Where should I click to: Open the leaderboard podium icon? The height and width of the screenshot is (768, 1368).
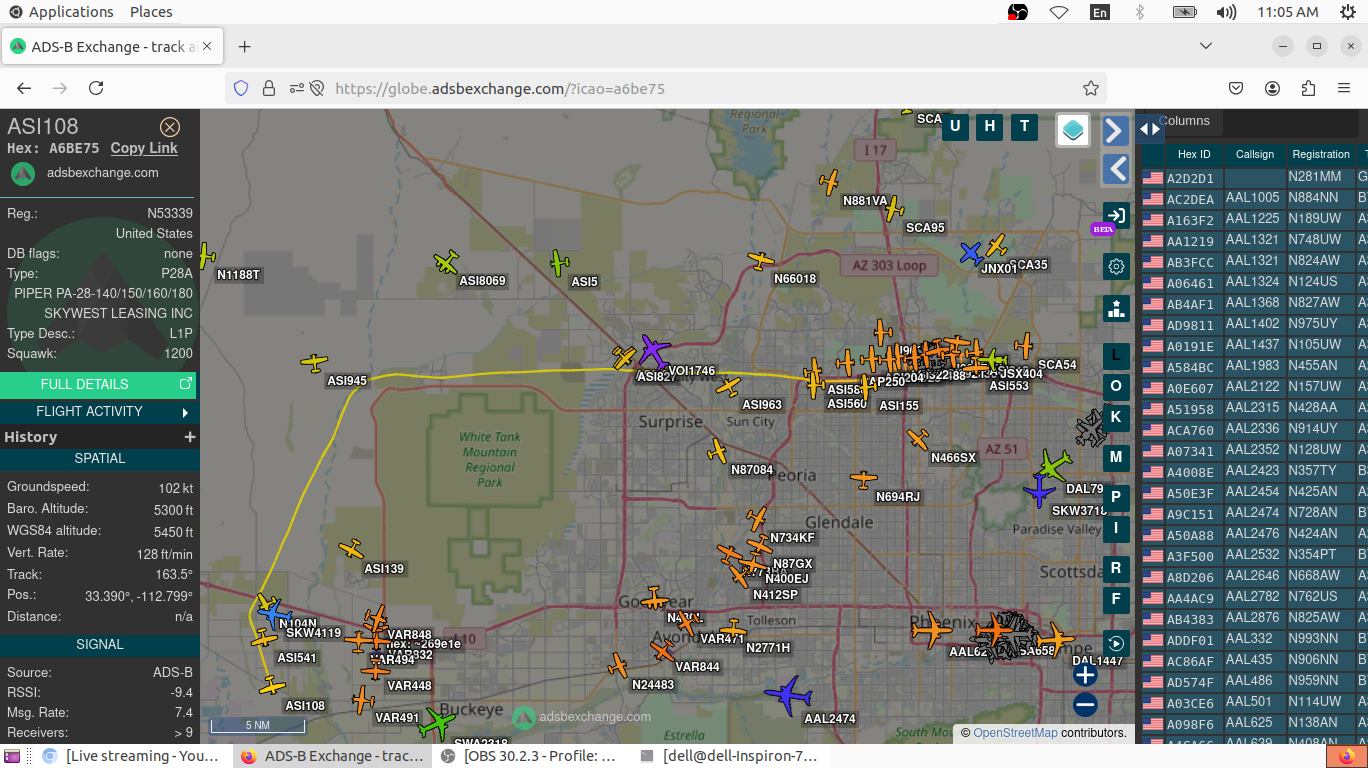[x=1116, y=308]
